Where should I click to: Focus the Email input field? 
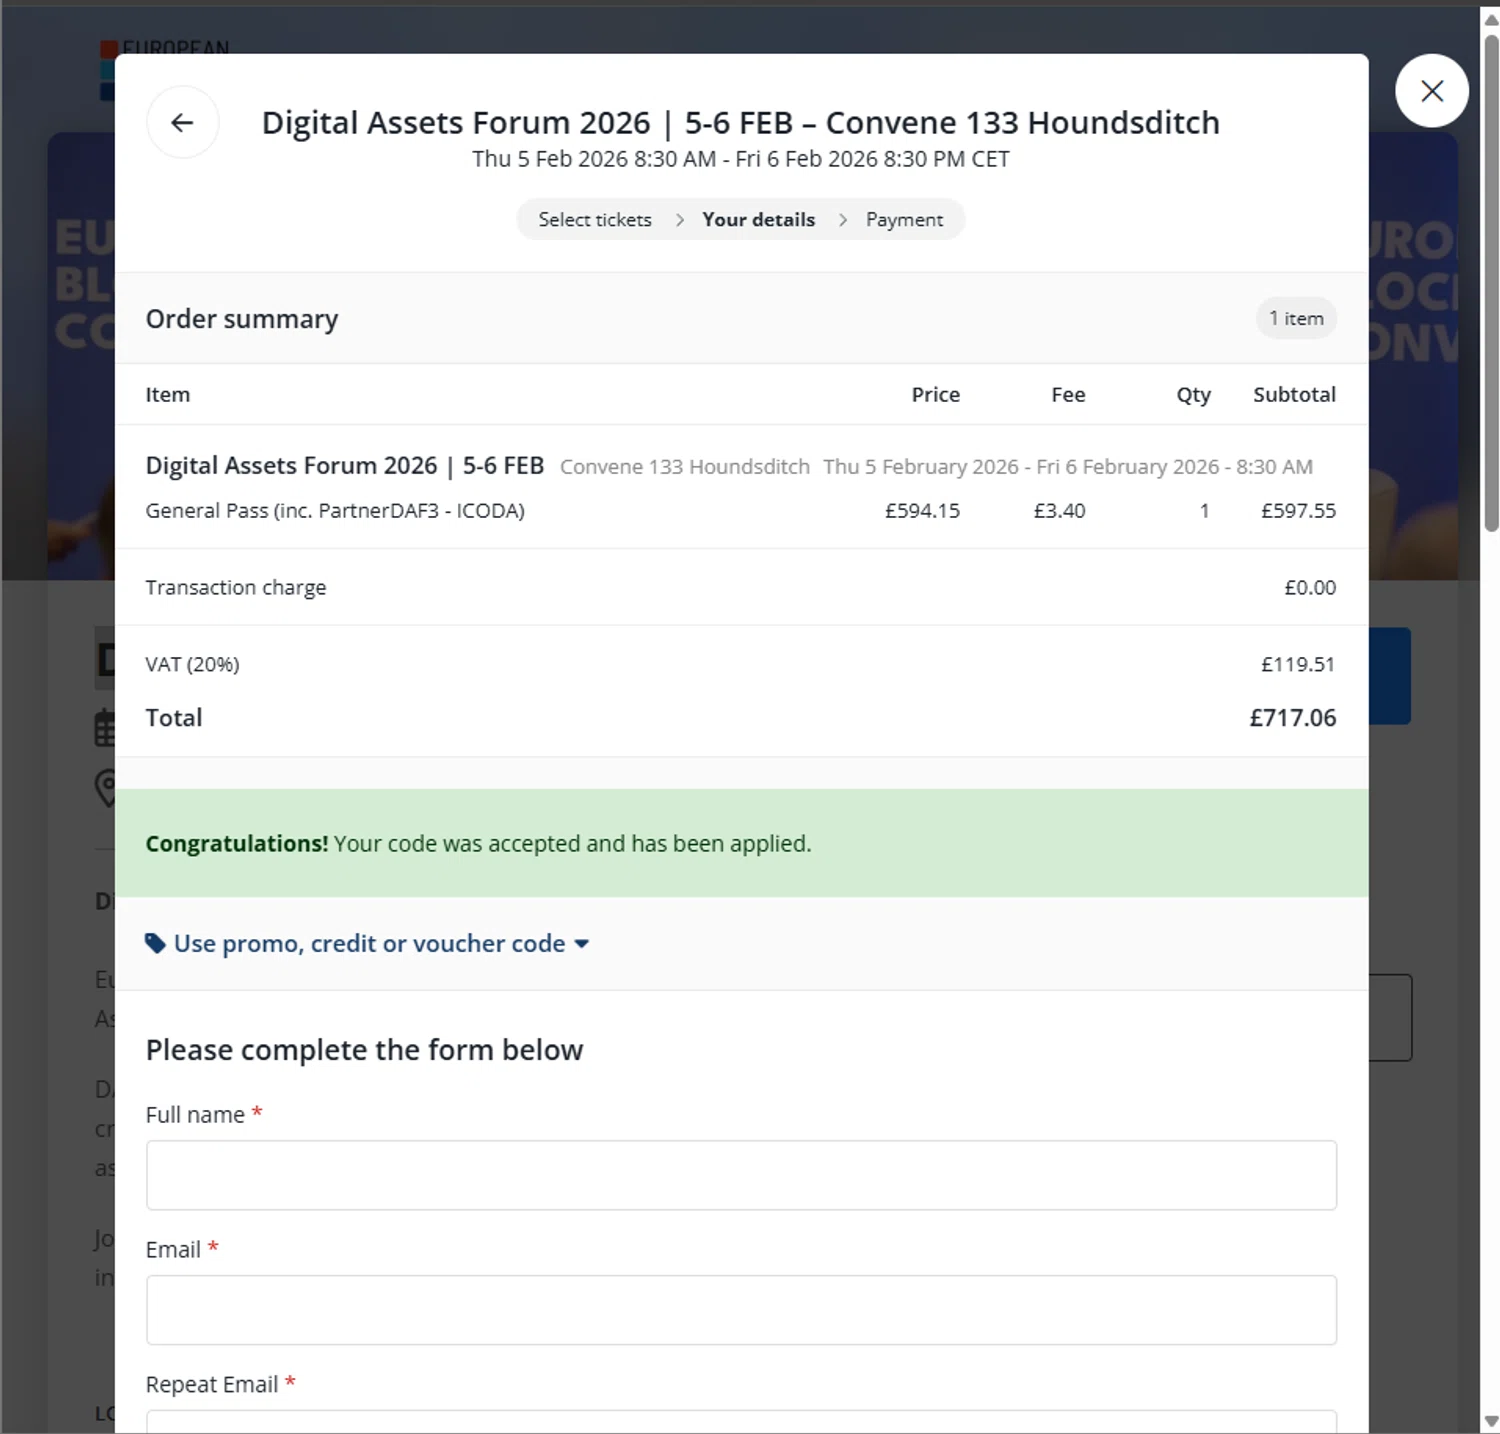[x=741, y=1310]
